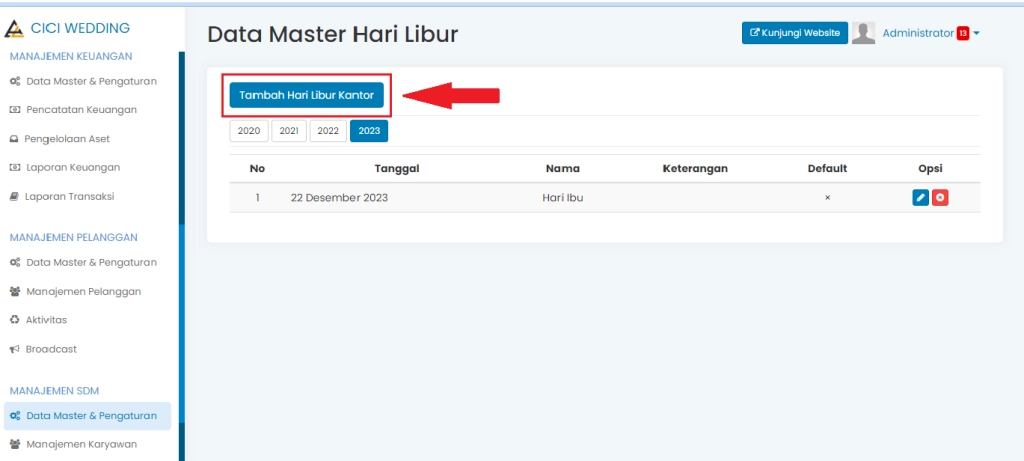1024x461 pixels.
Task: Click the No column header
Action: 257,168
